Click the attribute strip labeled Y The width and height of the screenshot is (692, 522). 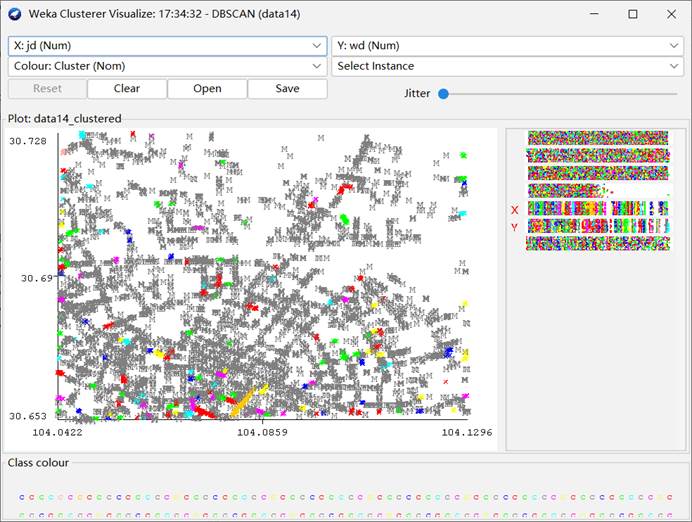(x=598, y=226)
